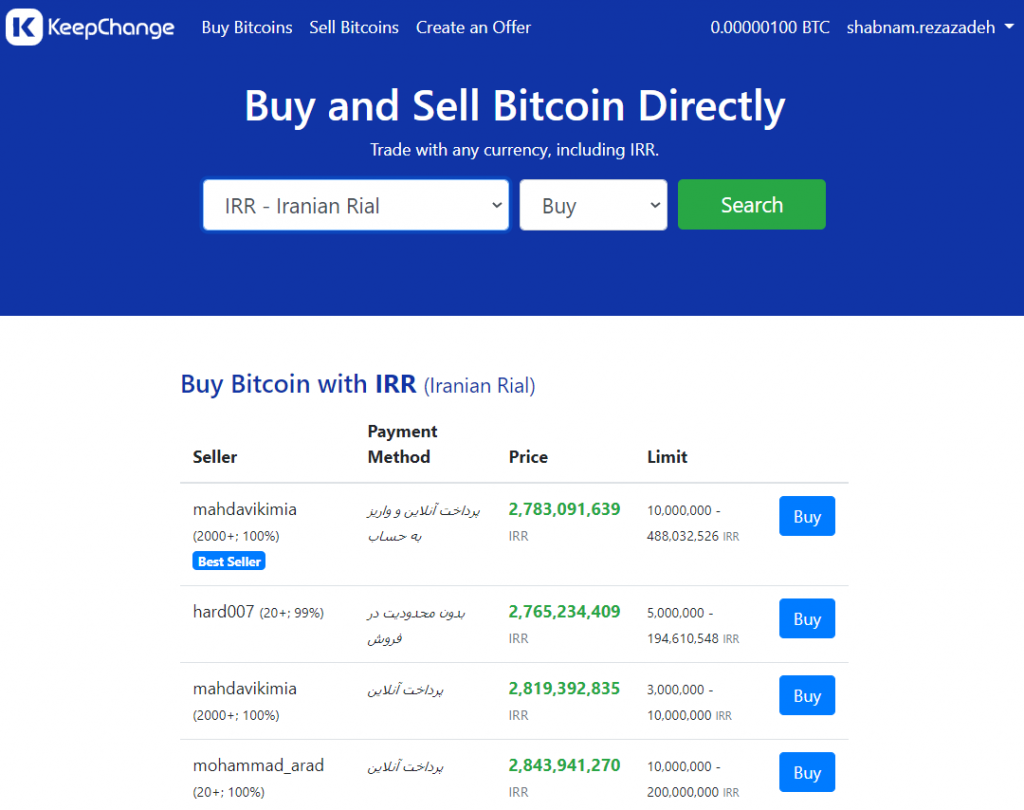This screenshot has width=1024, height=810.
Task: Open the Buy Bitcoins nav item
Action: pyautogui.click(x=247, y=28)
